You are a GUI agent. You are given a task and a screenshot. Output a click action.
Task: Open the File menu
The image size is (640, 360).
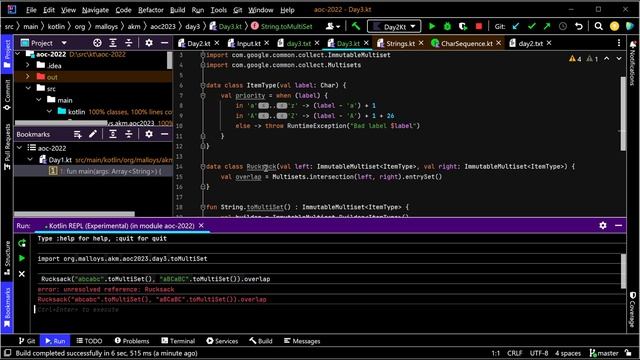point(31,10)
